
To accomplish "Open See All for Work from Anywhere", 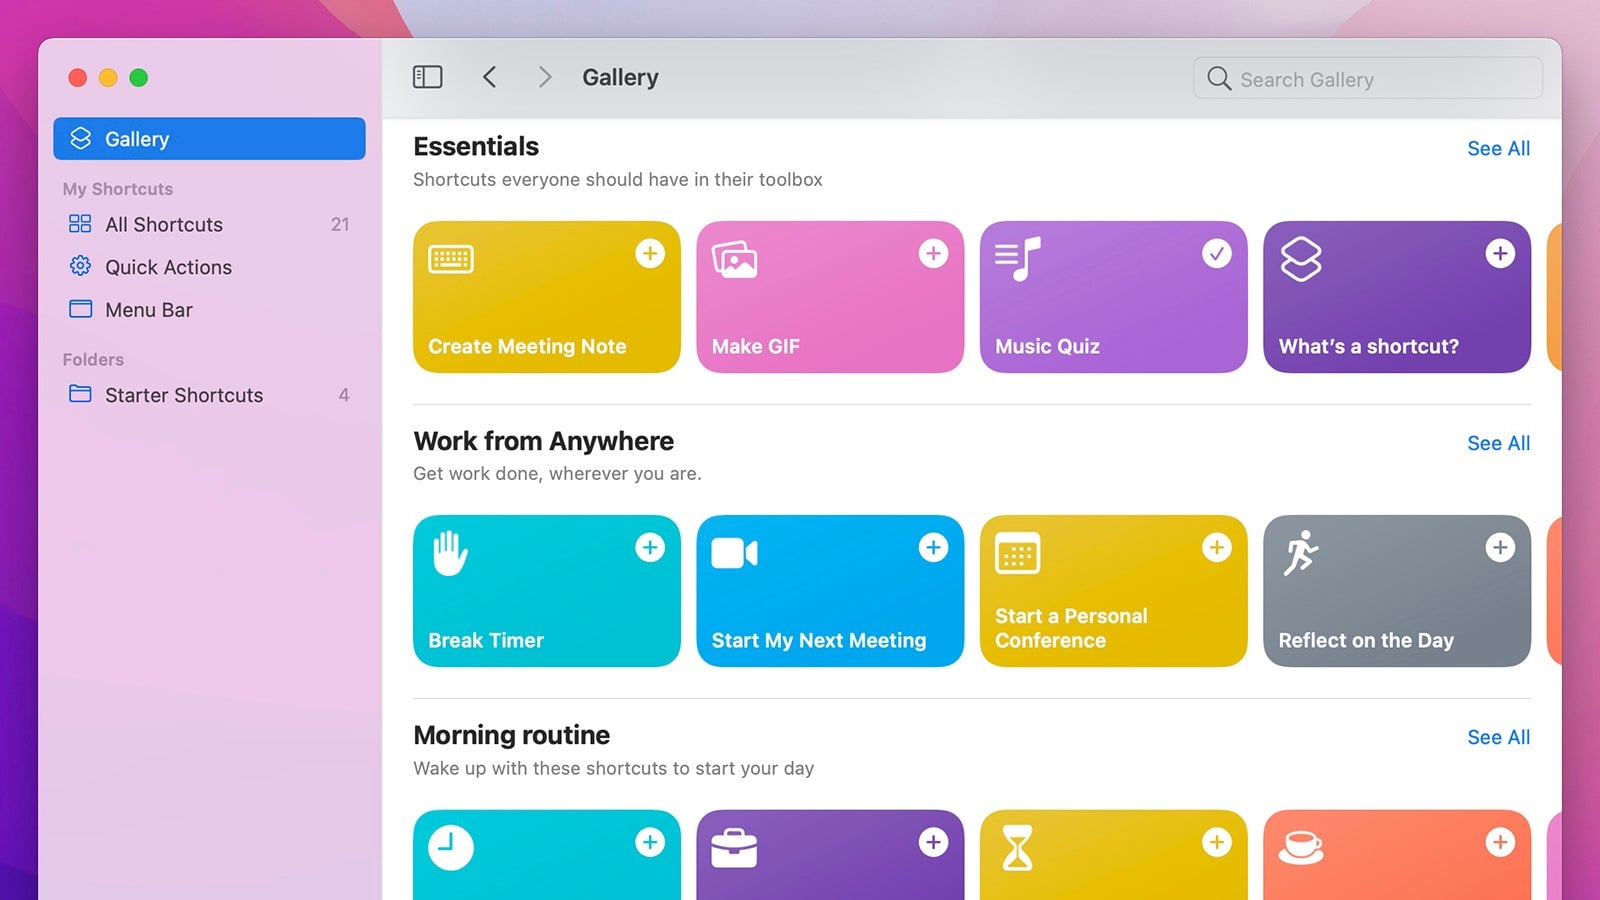I will point(1498,443).
